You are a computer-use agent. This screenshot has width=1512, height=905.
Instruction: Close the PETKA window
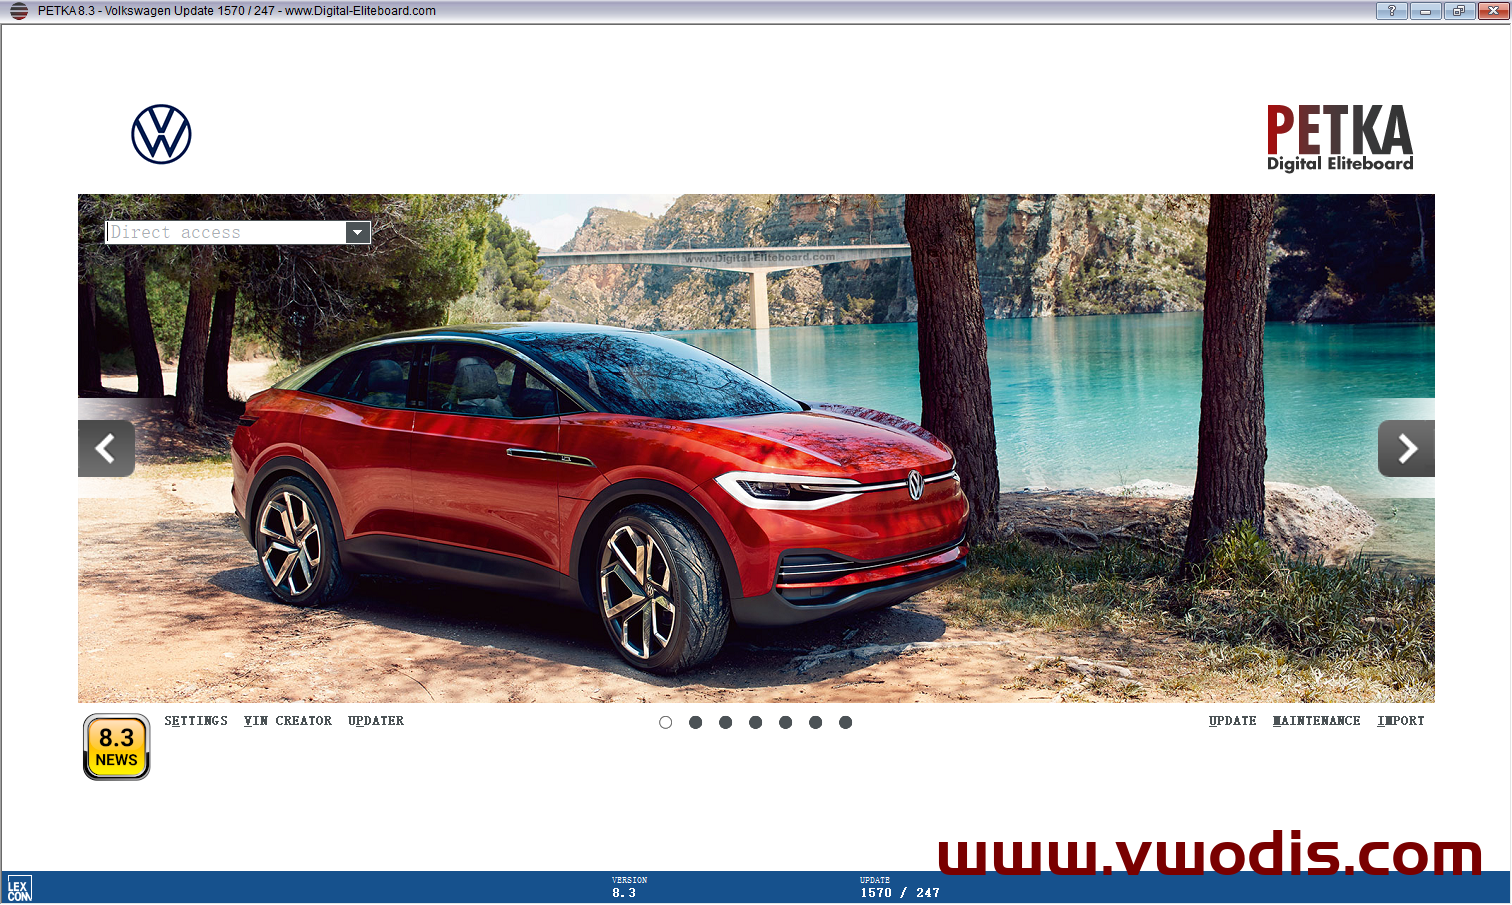point(1492,11)
